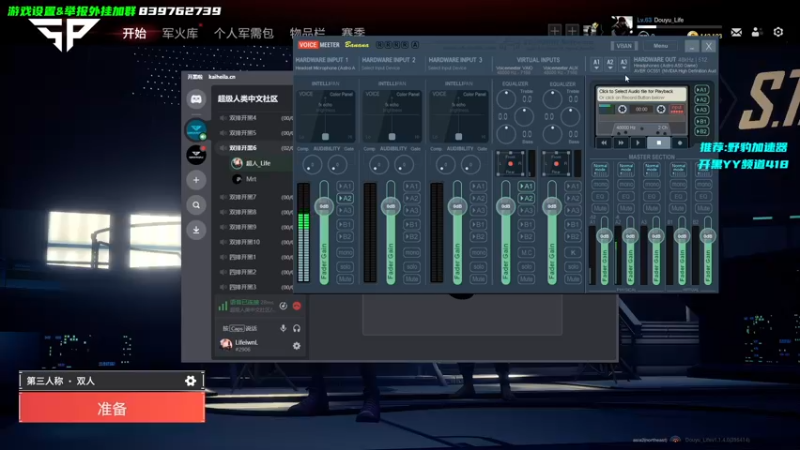The image size is (800, 450).
Task: Toggle solo on Hardware Input 1 strip
Action: [x=345, y=267]
